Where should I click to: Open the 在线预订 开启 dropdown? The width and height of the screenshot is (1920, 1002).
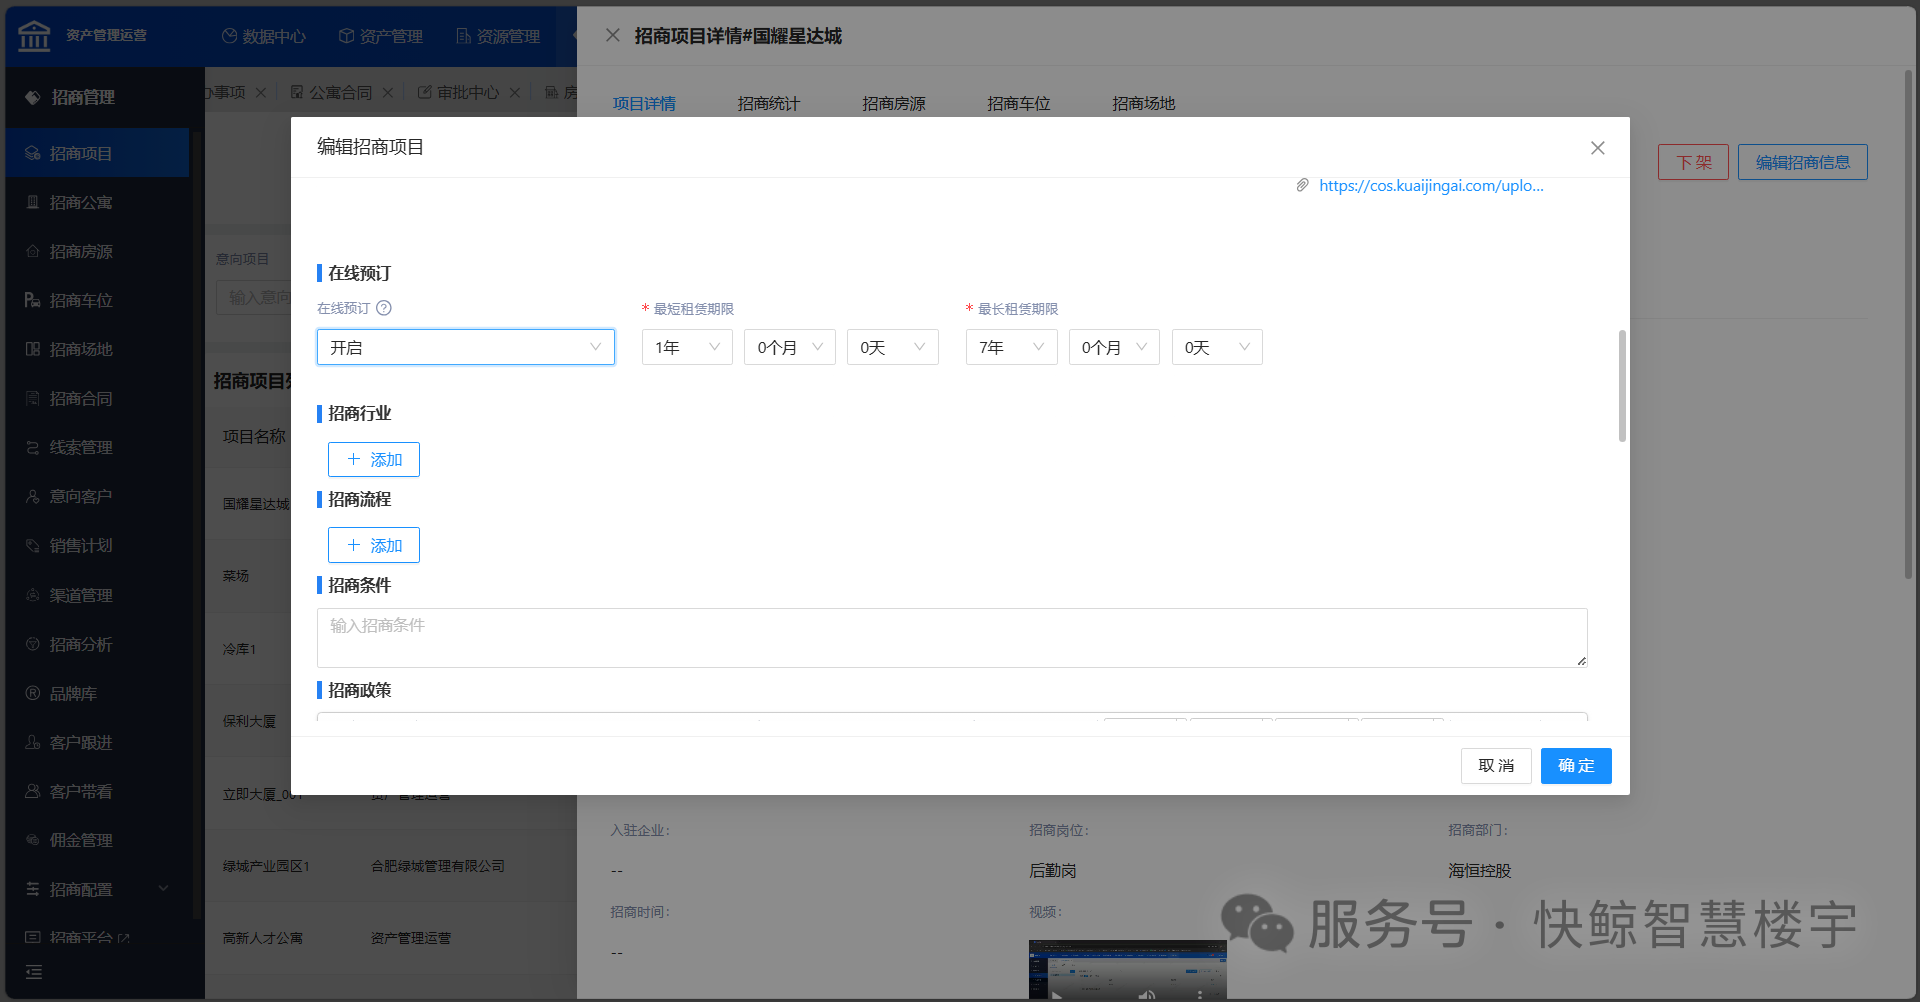[x=465, y=347]
